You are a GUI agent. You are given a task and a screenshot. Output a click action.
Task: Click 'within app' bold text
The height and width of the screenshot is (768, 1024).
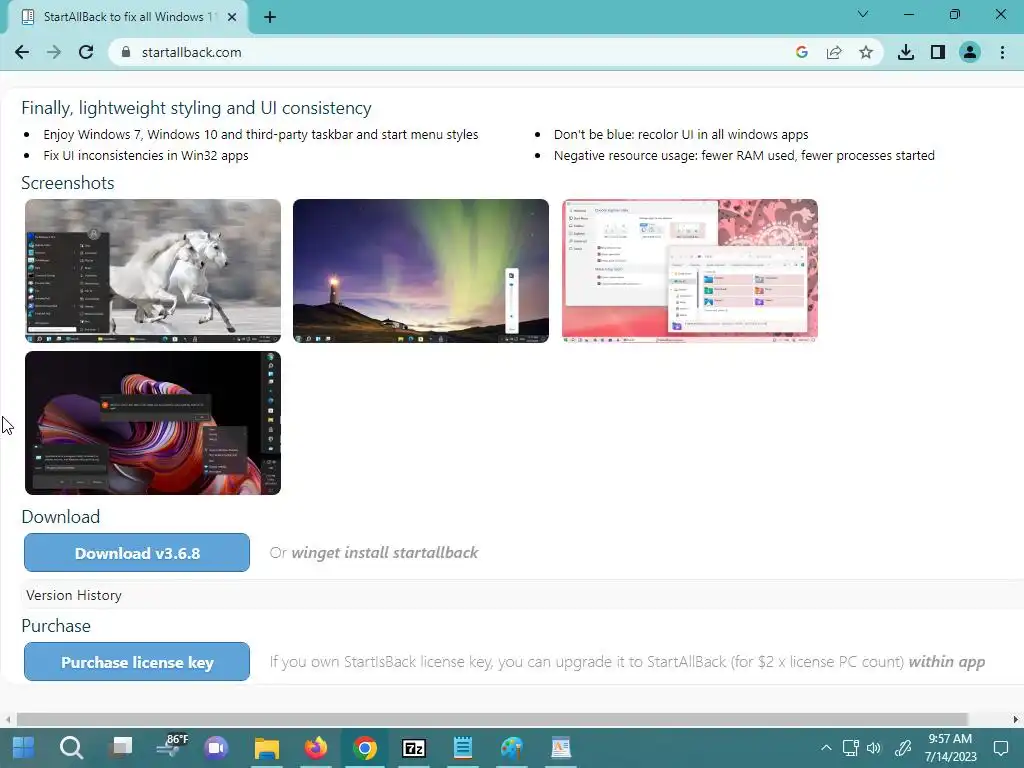point(947,662)
